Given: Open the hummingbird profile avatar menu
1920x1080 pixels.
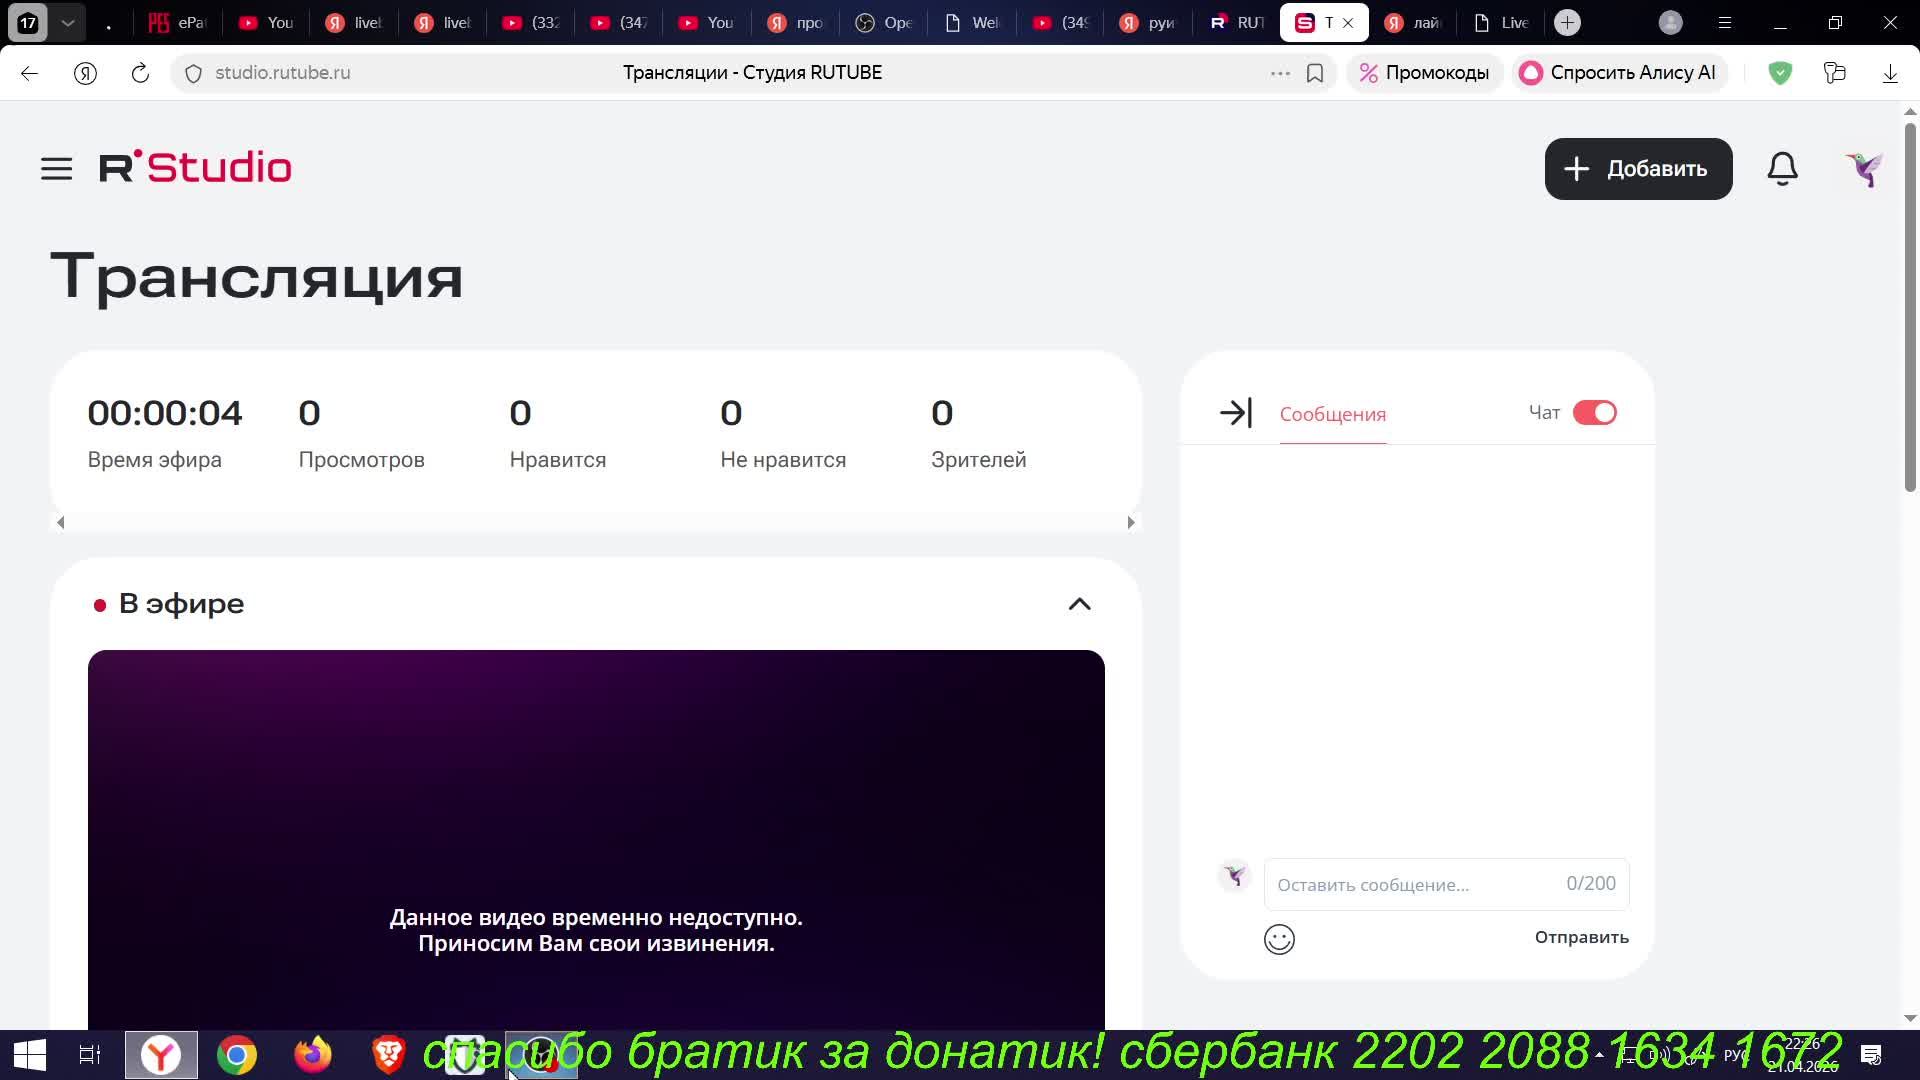Looking at the screenshot, I should click(1864, 169).
